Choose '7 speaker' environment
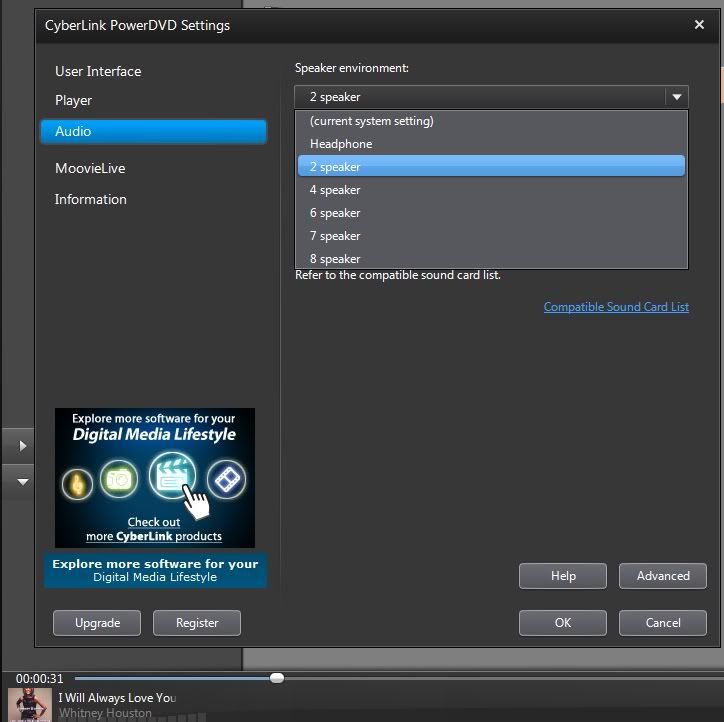 click(x=491, y=236)
